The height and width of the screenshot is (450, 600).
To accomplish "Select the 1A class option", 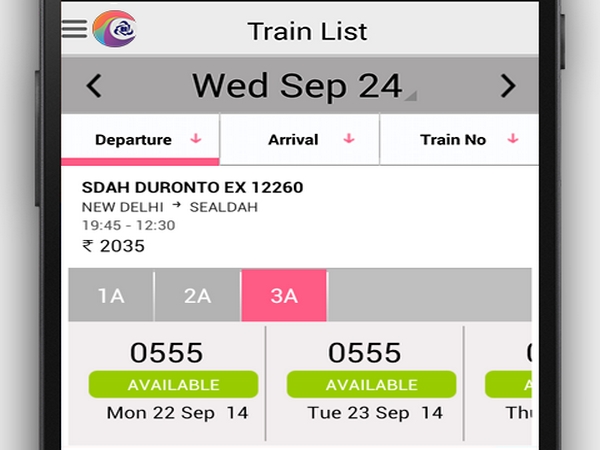I will pyautogui.click(x=111, y=296).
